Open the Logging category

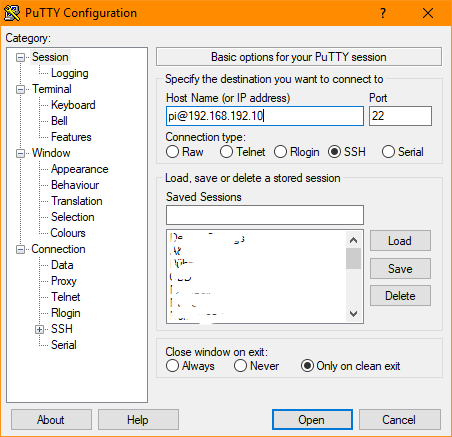(70, 73)
